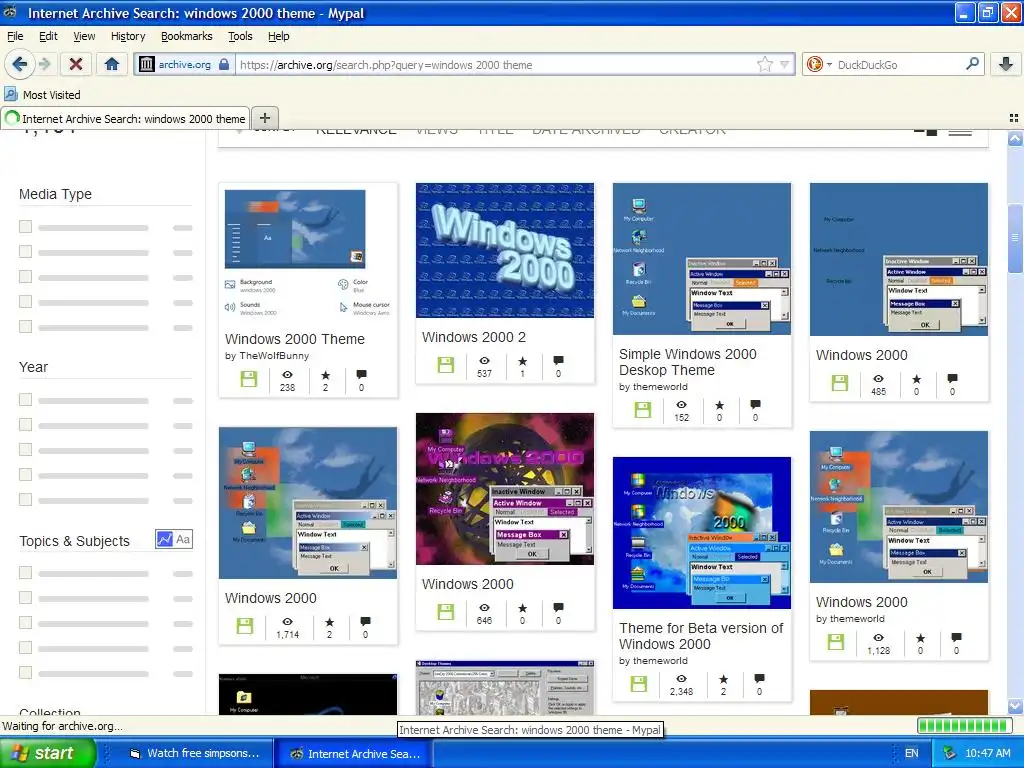
Task: Open the Help menu
Action: (x=278, y=36)
